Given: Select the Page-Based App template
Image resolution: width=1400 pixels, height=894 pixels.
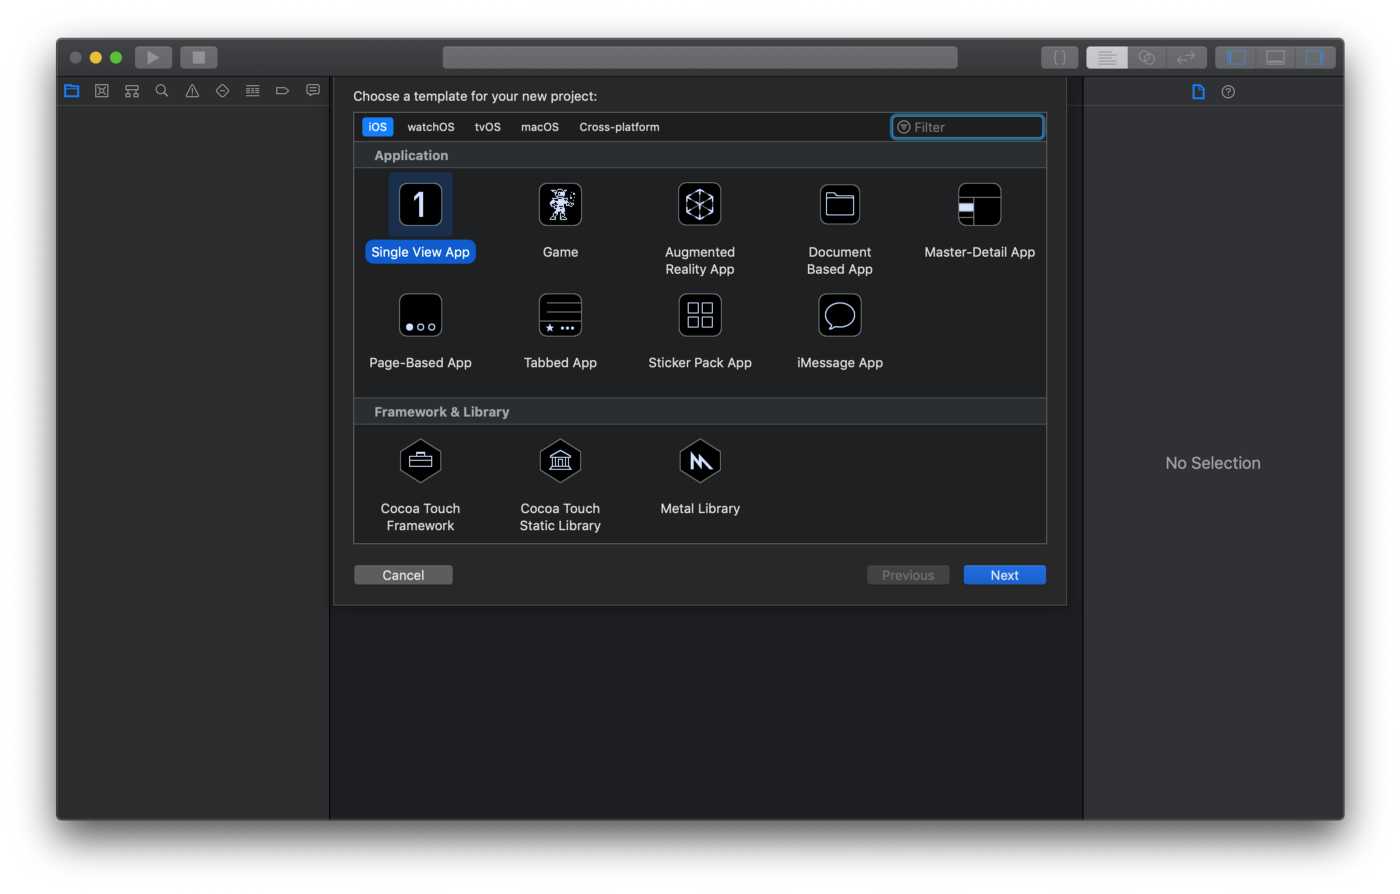Looking at the screenshot, I should 420,331.
